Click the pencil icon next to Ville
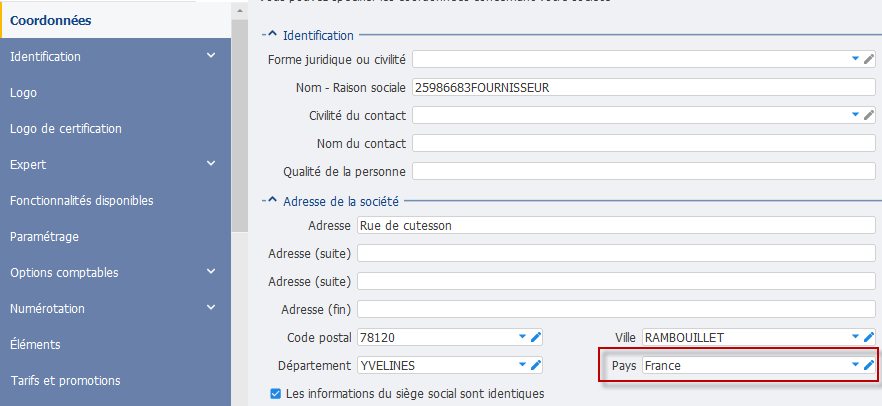Screen dimensions: 882x406 tap(869, 337)
